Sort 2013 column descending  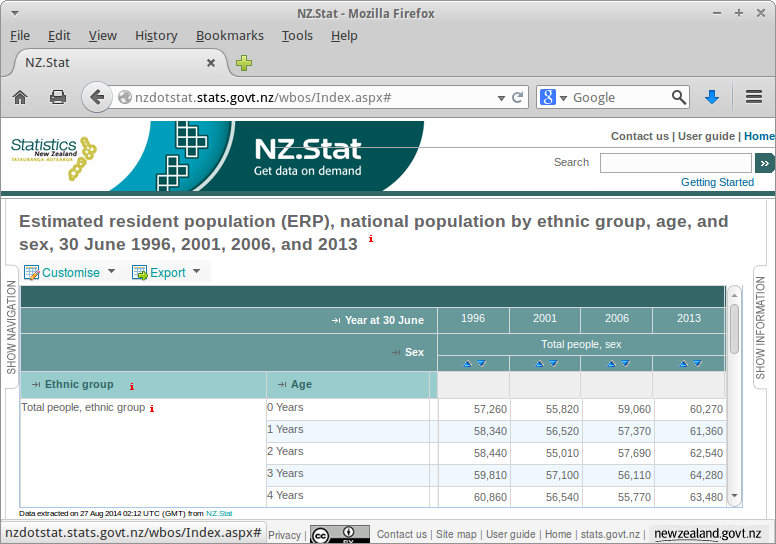697,363
